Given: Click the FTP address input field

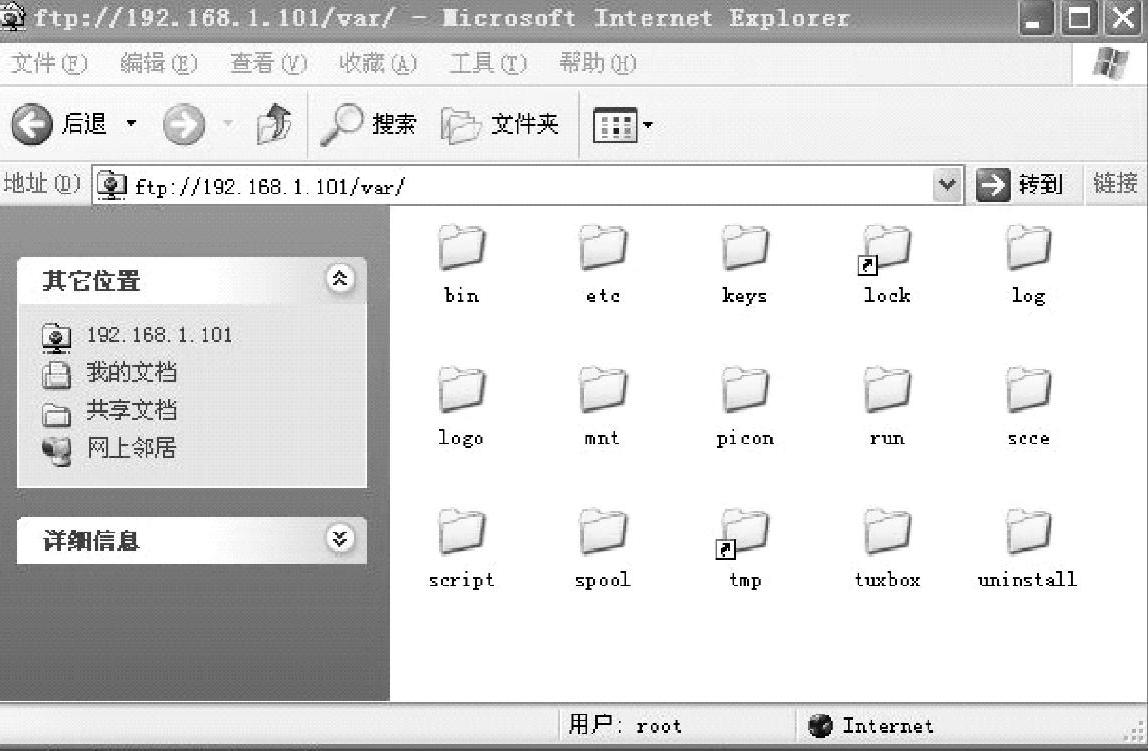Looking at the screenshot, I should point(530,186).
